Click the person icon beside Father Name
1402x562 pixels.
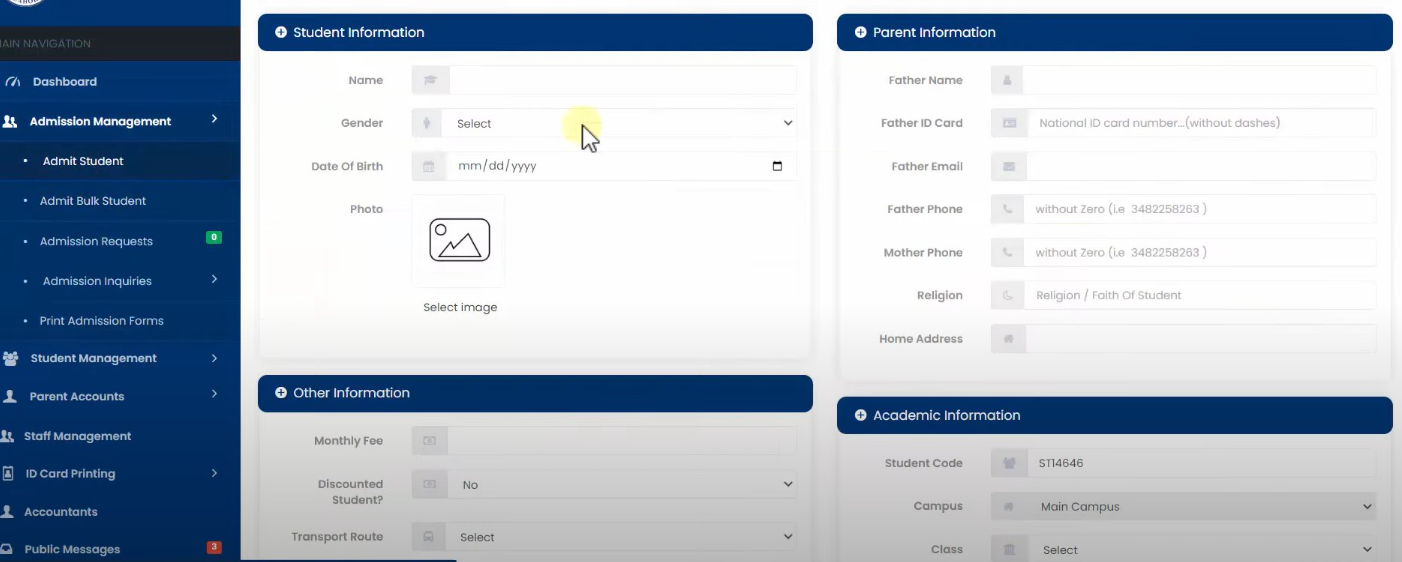(x=1007, y=80)
